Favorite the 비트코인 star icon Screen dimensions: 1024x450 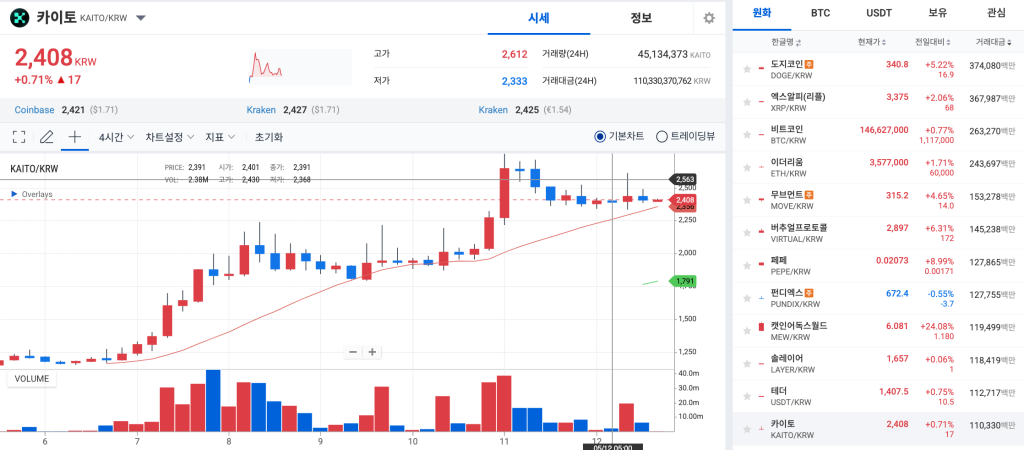[x=748, y=135]
